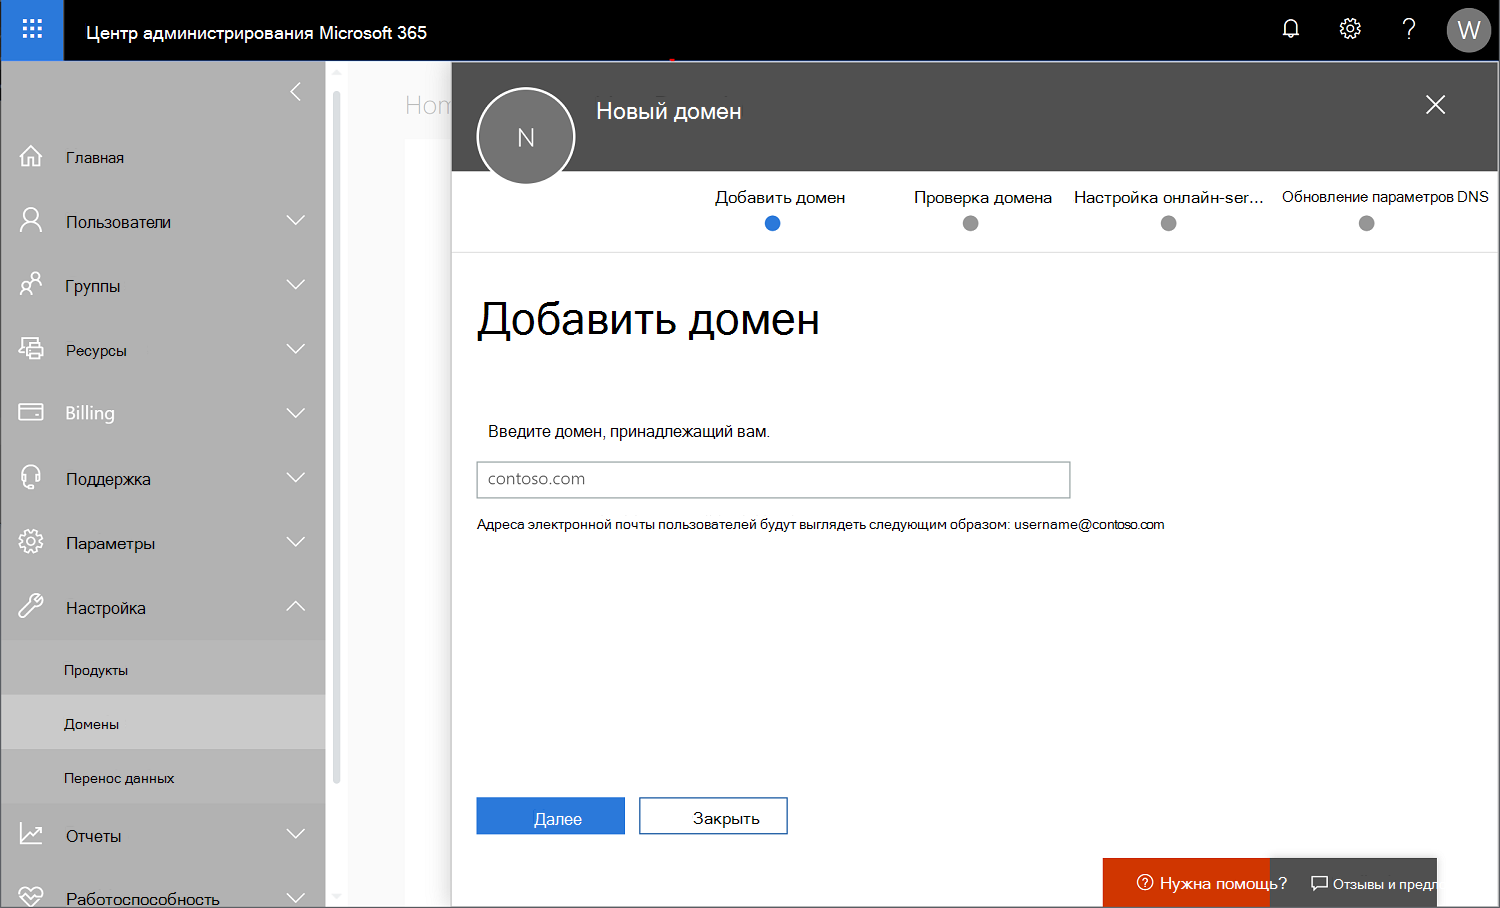Click the Проверка домена step dot
1500x908 pixels.
pos(970,223)
